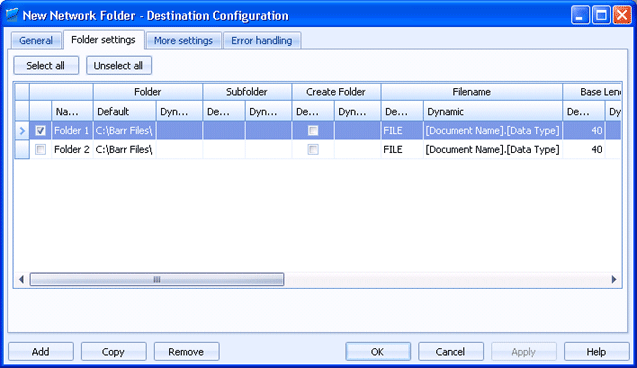Click Folder 2 FILE filename default cell

tap(402, 149)
